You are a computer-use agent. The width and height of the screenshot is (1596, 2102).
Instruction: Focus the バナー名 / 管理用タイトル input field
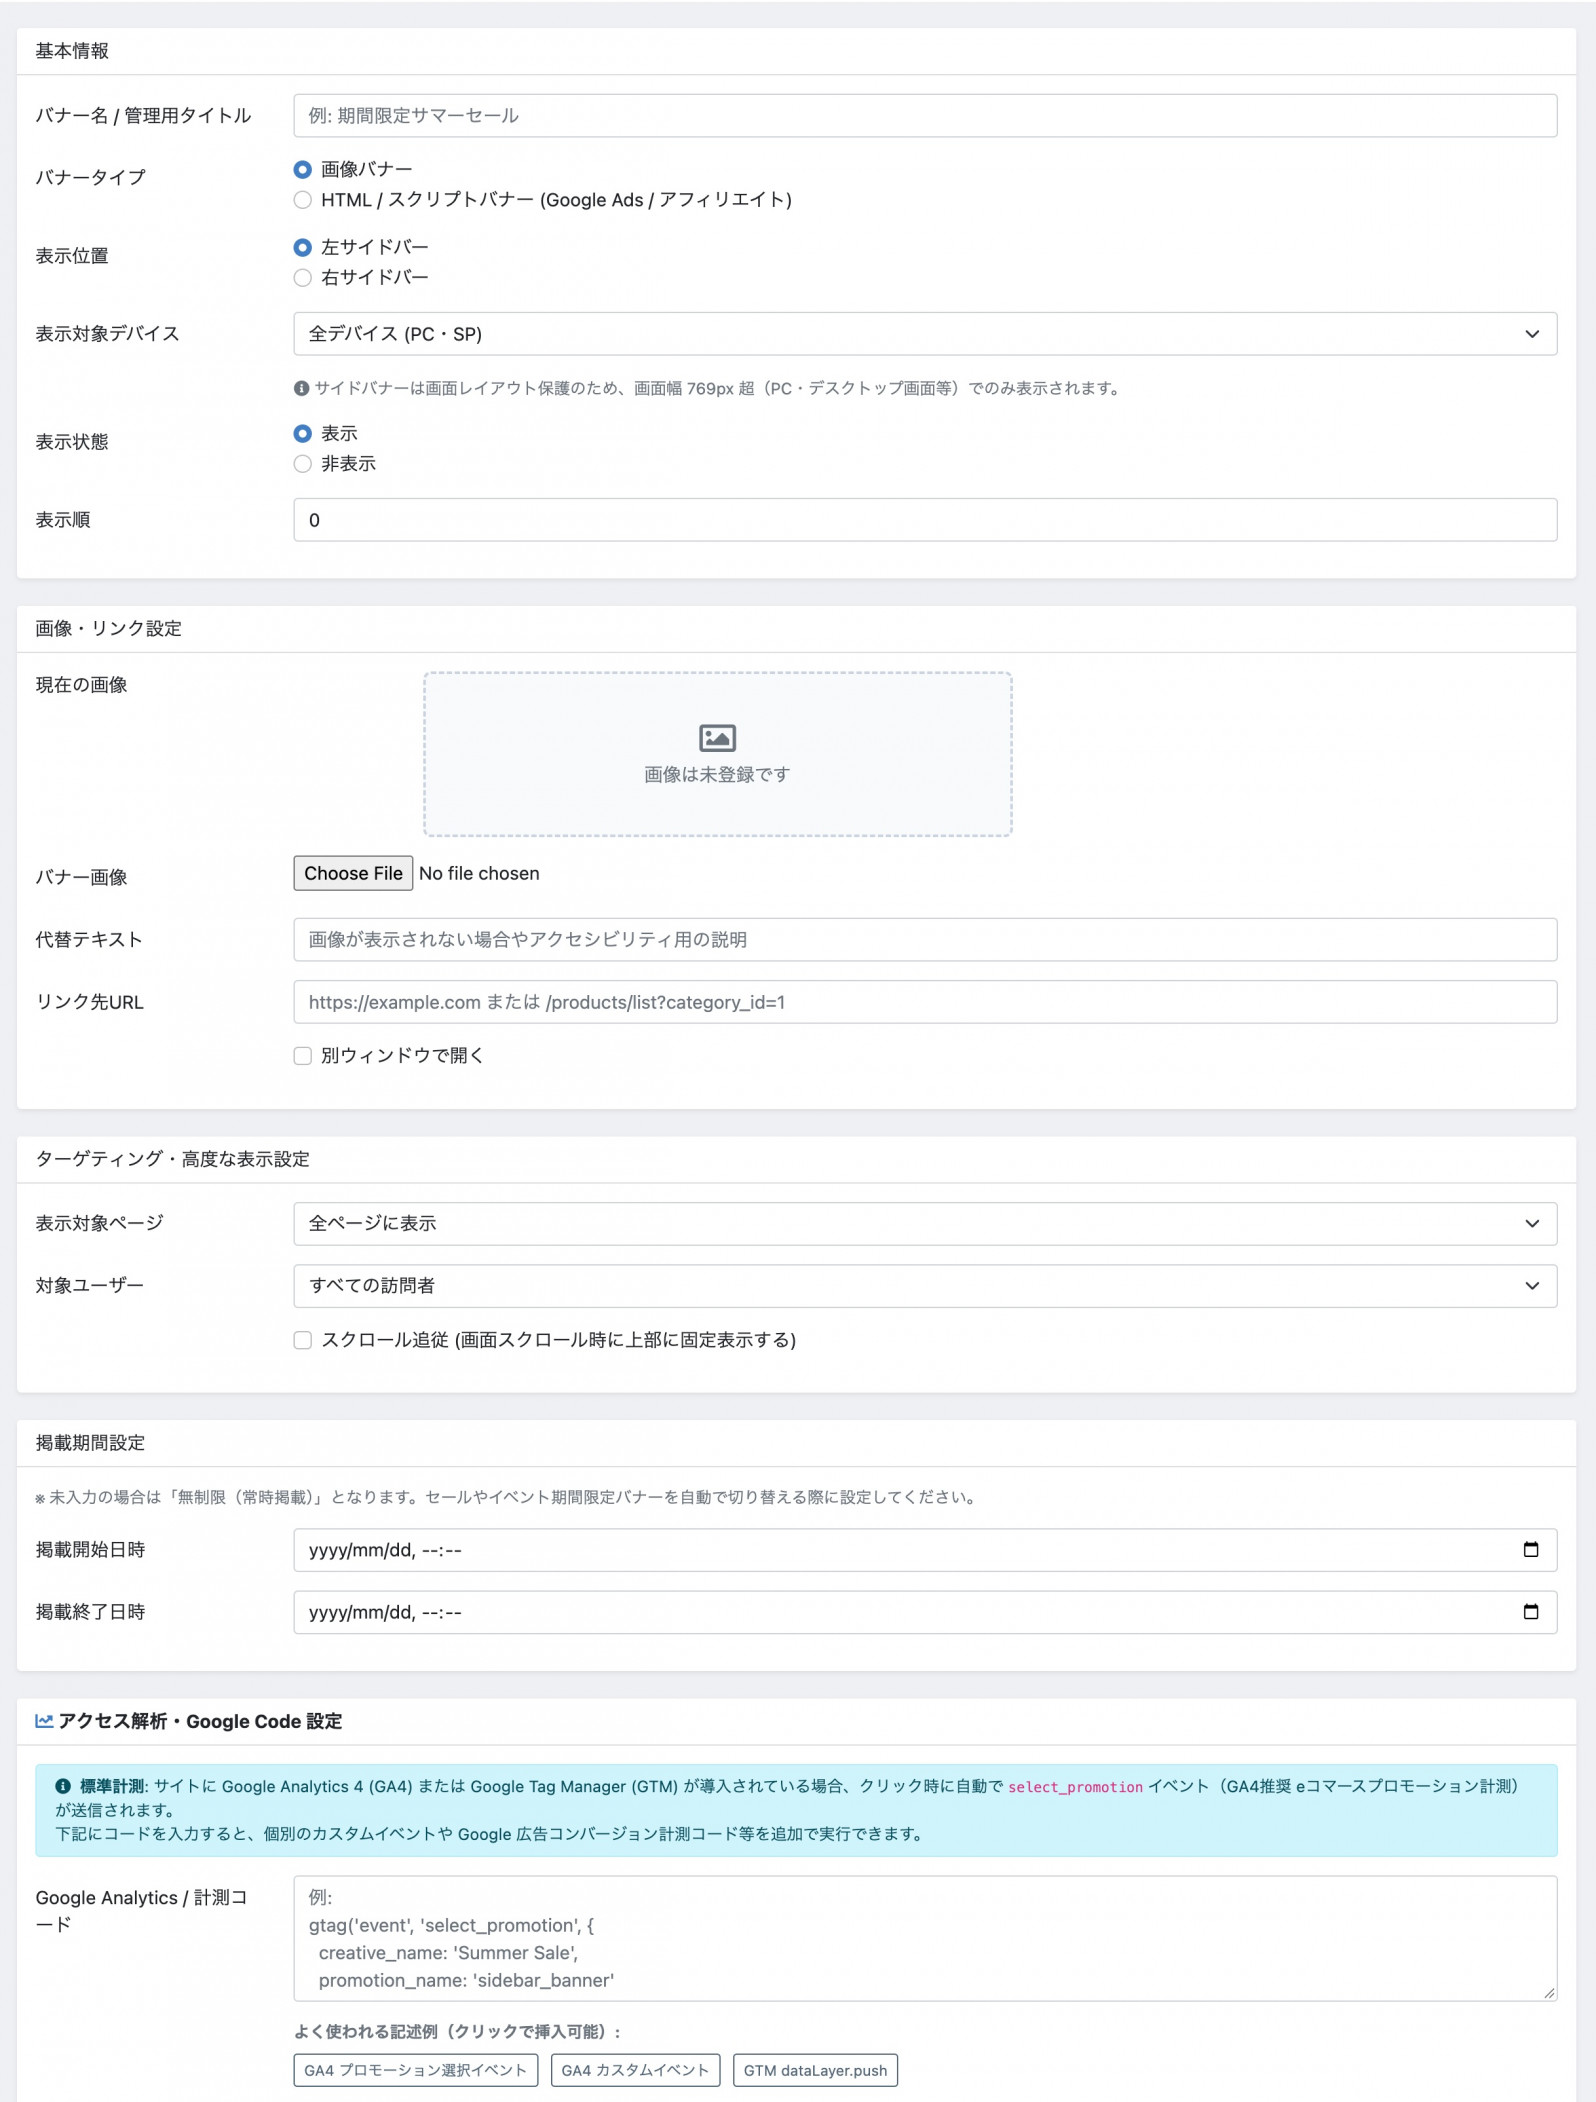925,116
